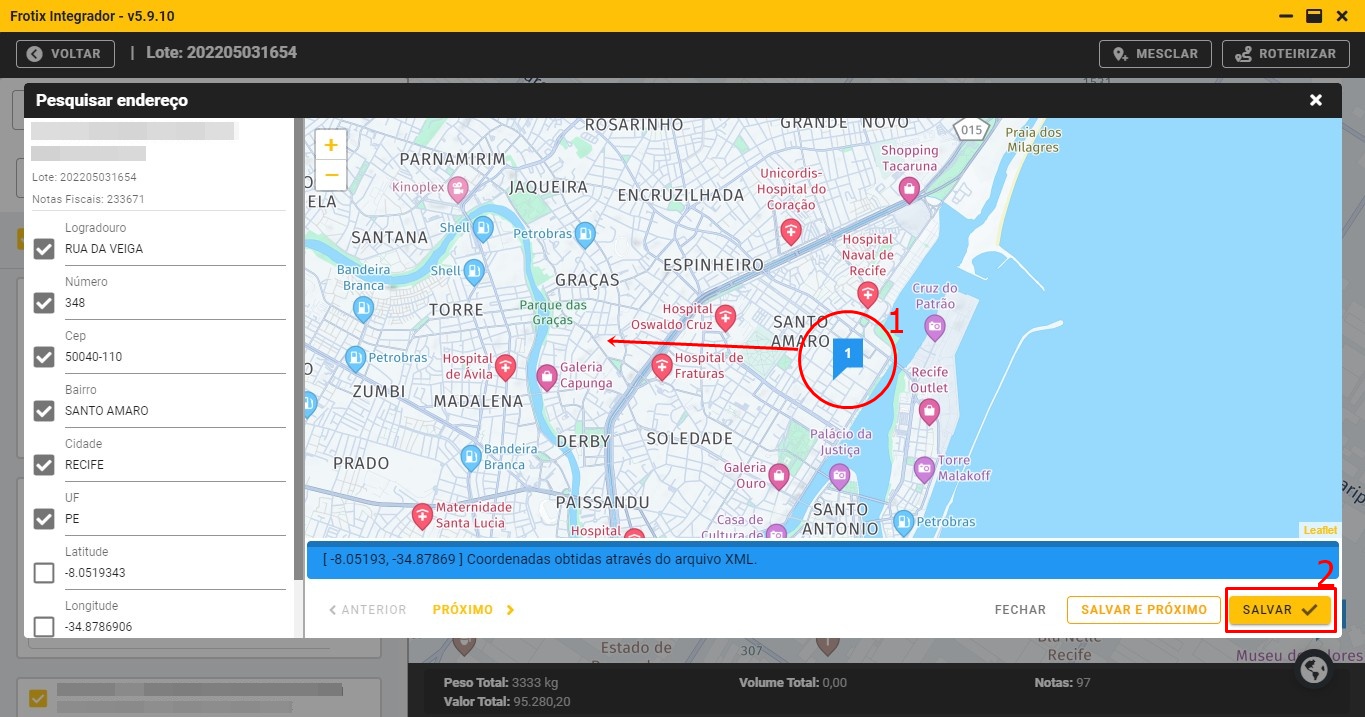Click the Shopping Tacaruna map pin
The width and height of the screenshot is (1365, 717).
click(x=909, y=188)
